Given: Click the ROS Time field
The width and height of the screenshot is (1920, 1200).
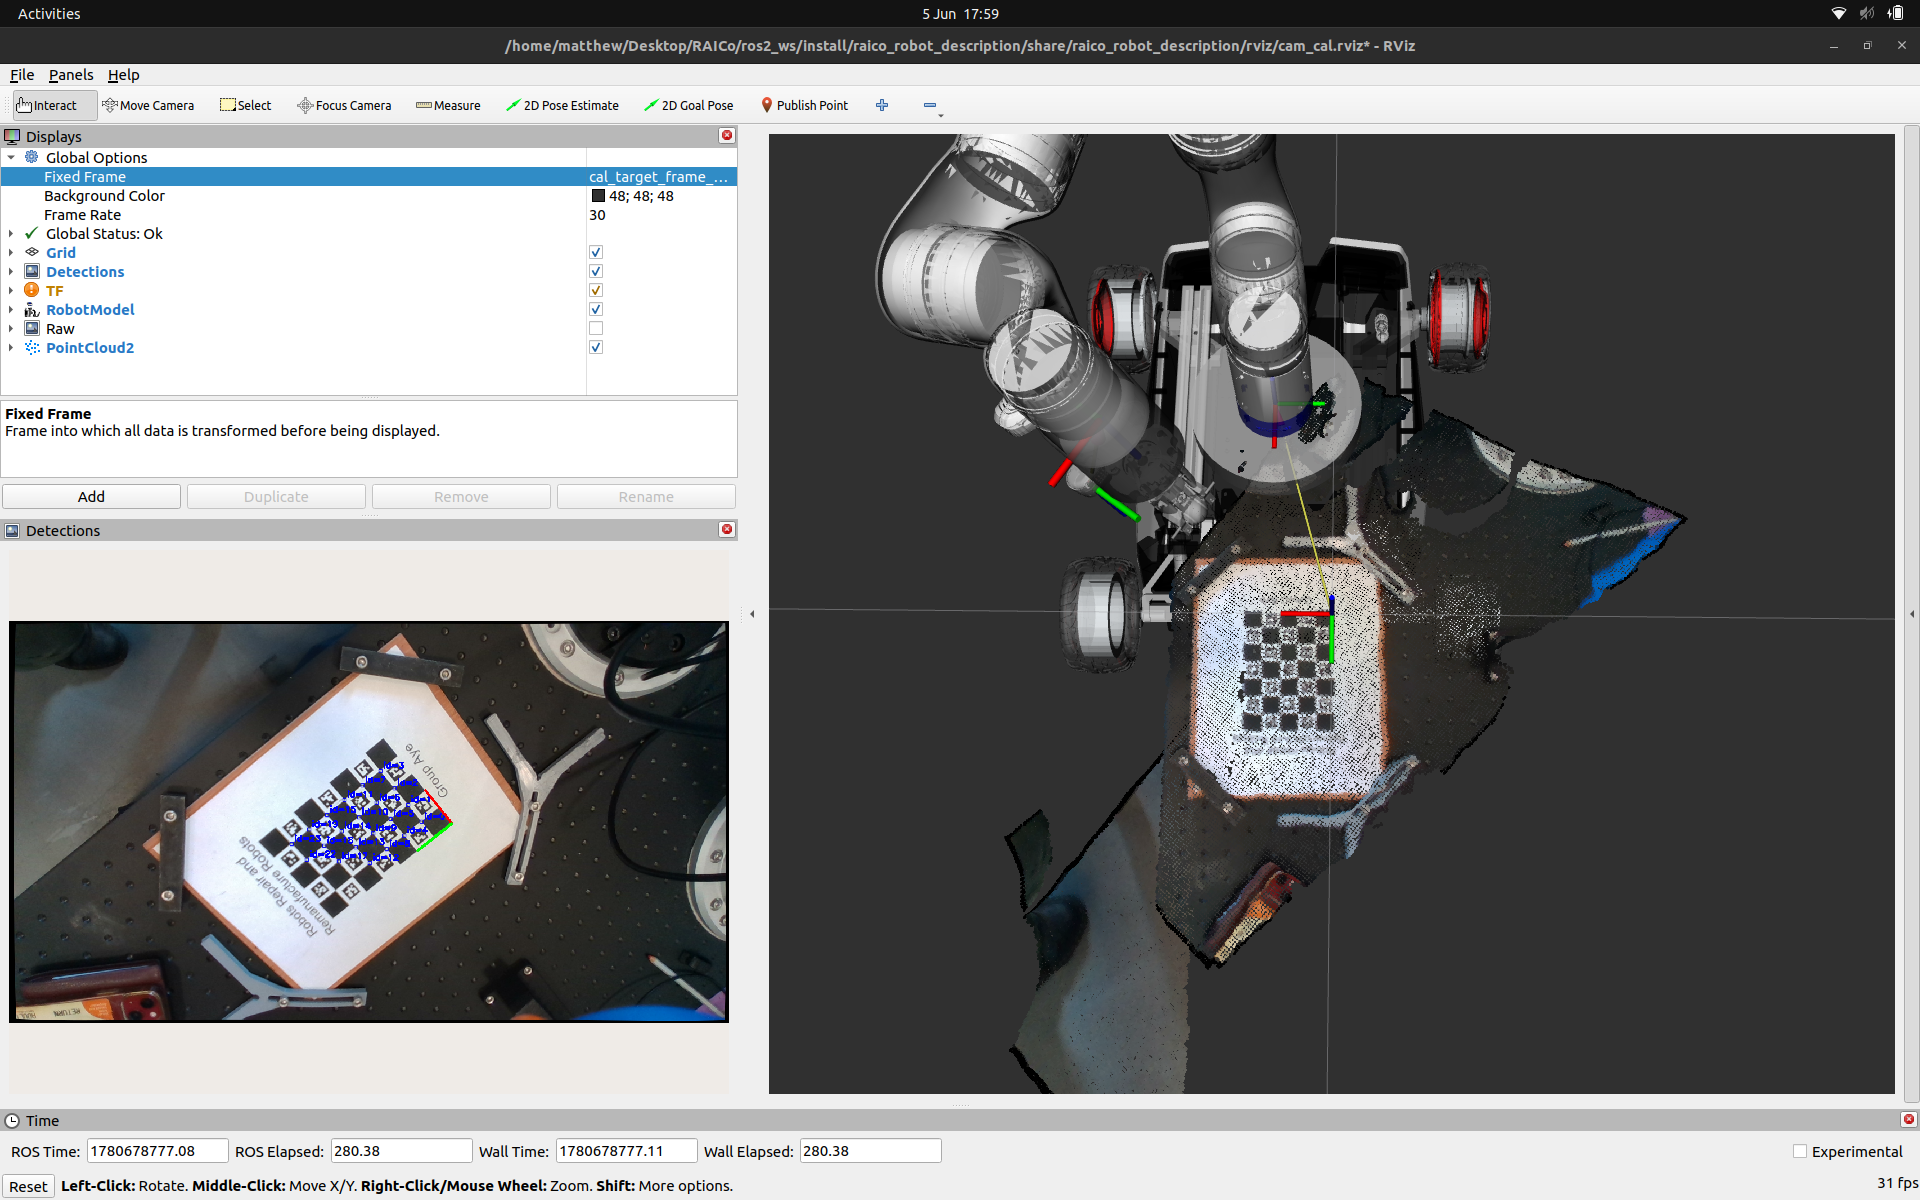Looking at the screenshot, I should click(x=157, y=1151).
